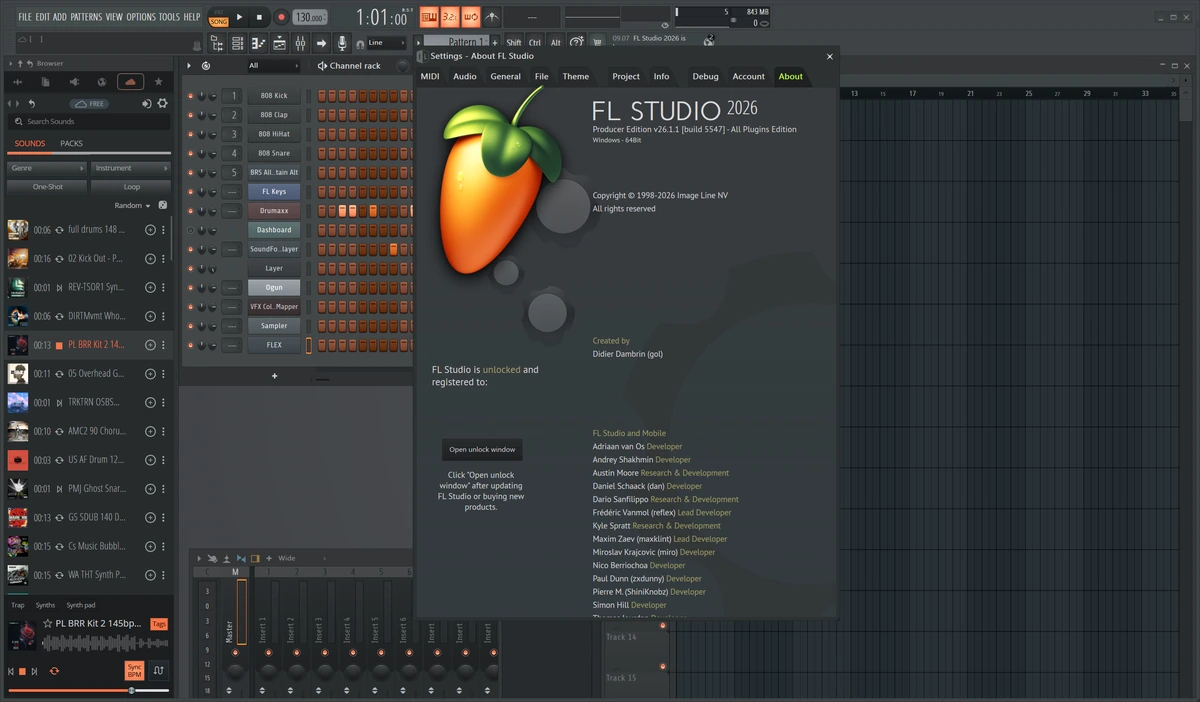Click the 130.000 tempo display

point(310,17)
